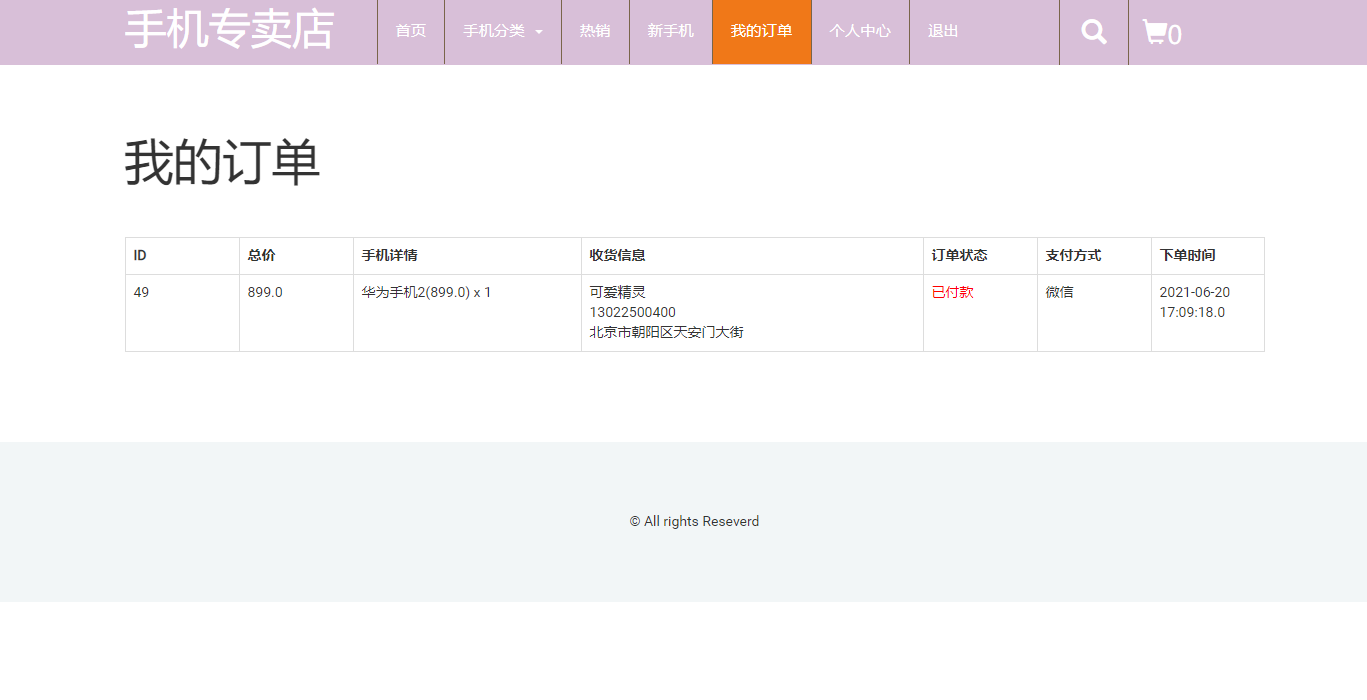Click the red 已付款 order status

pos(952,292)
